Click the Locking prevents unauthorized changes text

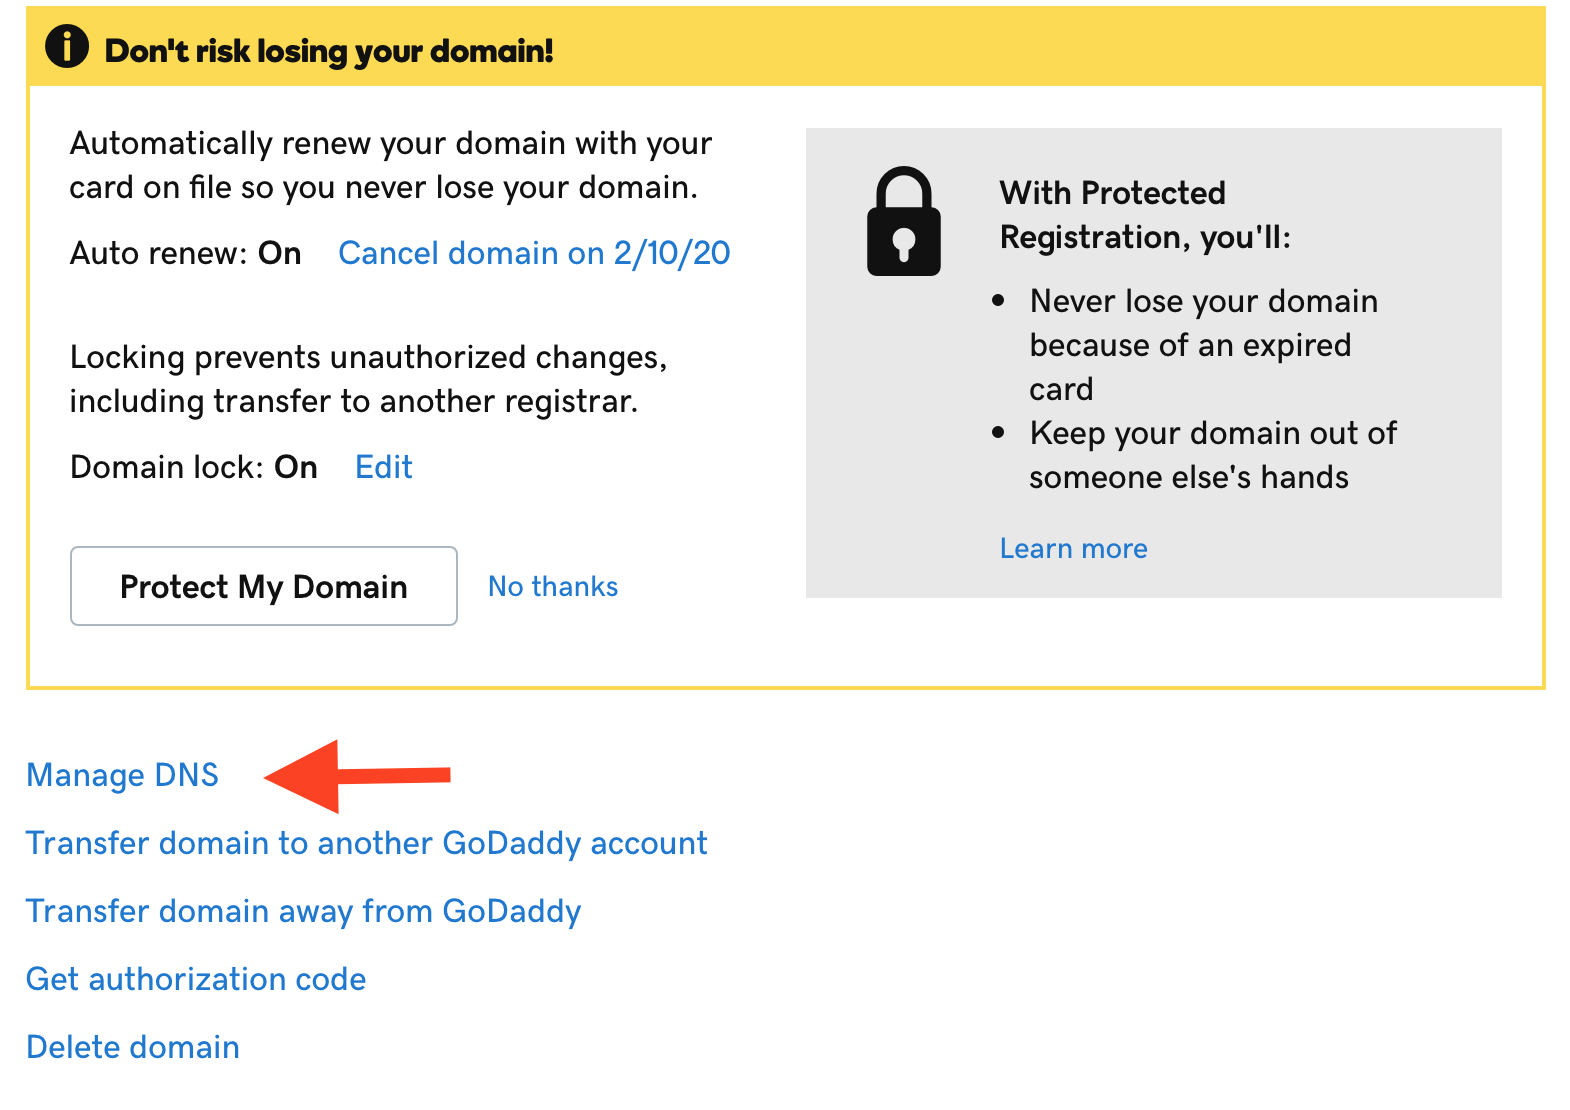coord(368,379)
